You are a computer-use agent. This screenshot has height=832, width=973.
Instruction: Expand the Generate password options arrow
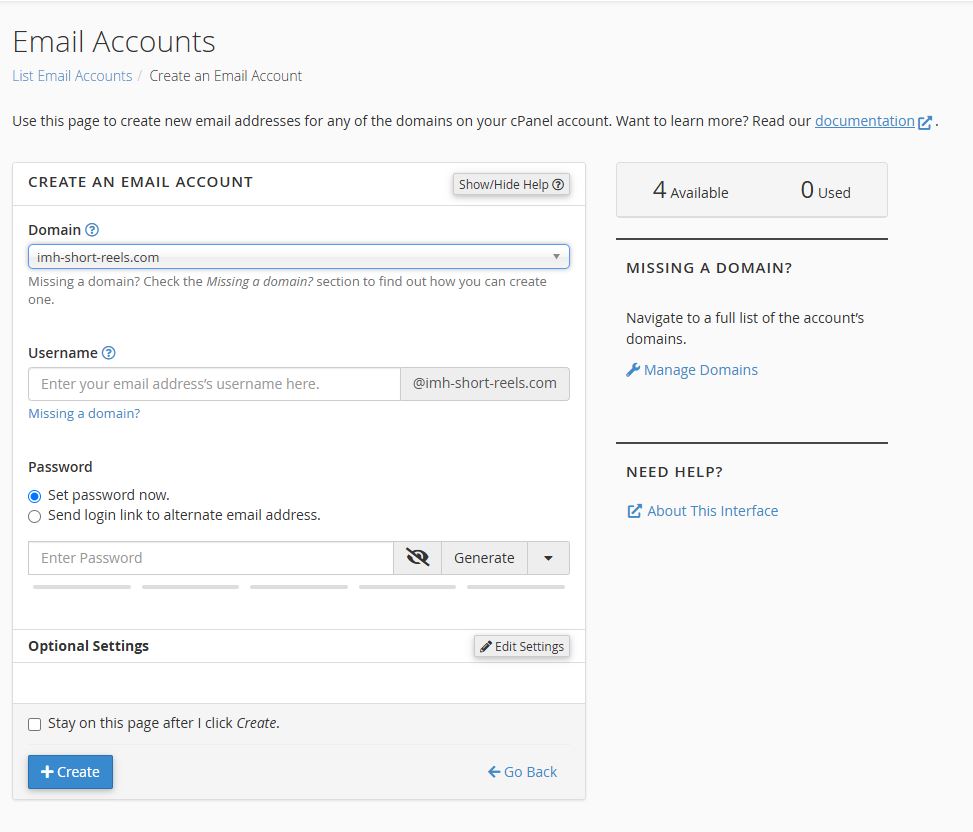point(548,558)
